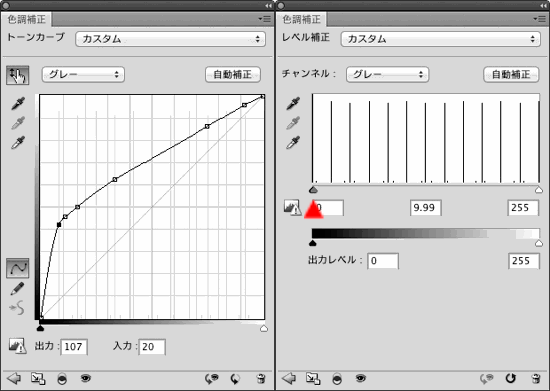Image resolution: width=550 pixels, height=391 pixels.
Task: Pick the gray point eyedropper in Curves panel
Action: tap(18, 123)
